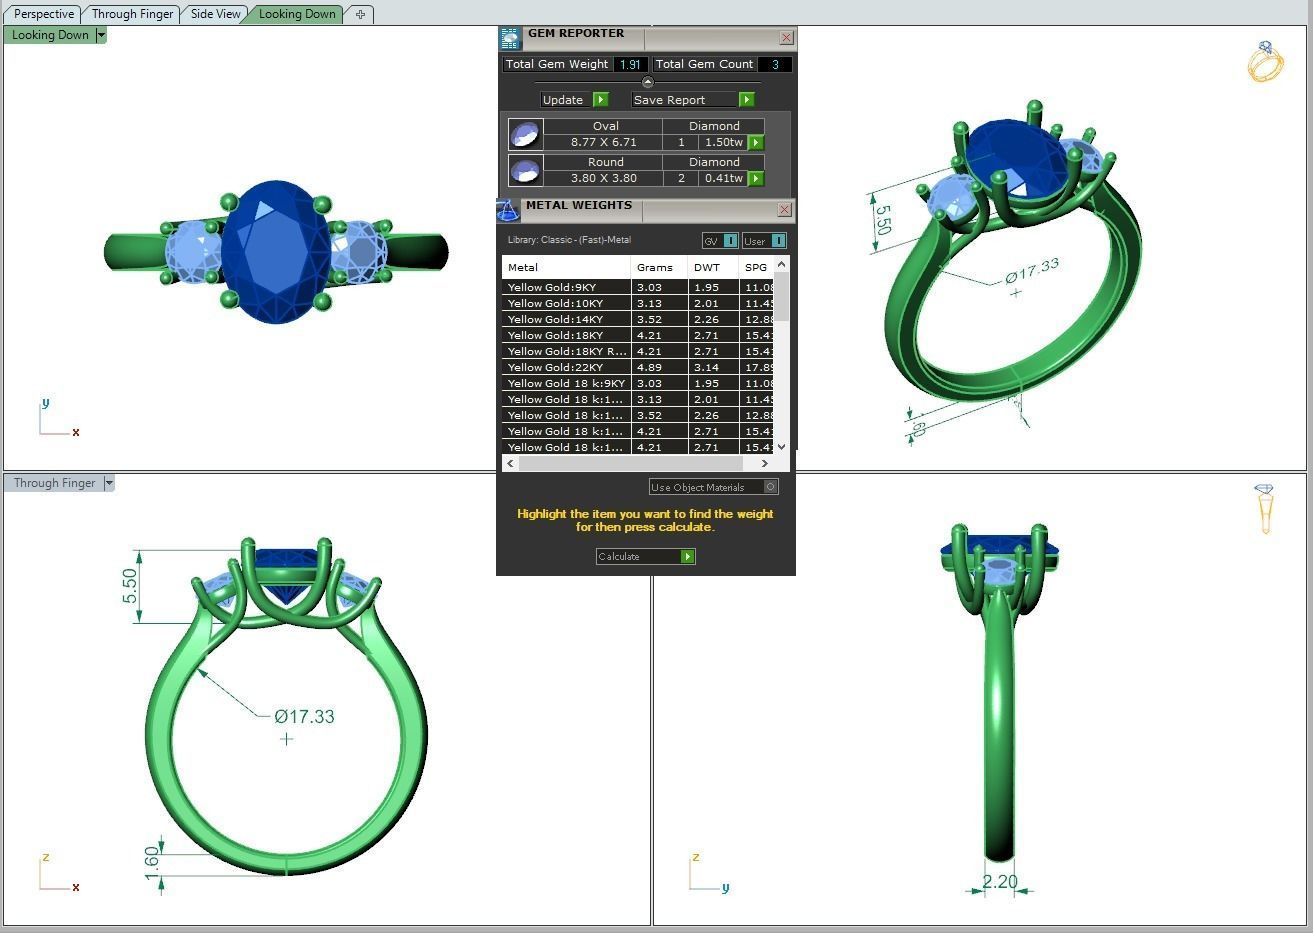Click green arrow on Oval Diamond row
1313x933 pixels.
tap(756, 143)
